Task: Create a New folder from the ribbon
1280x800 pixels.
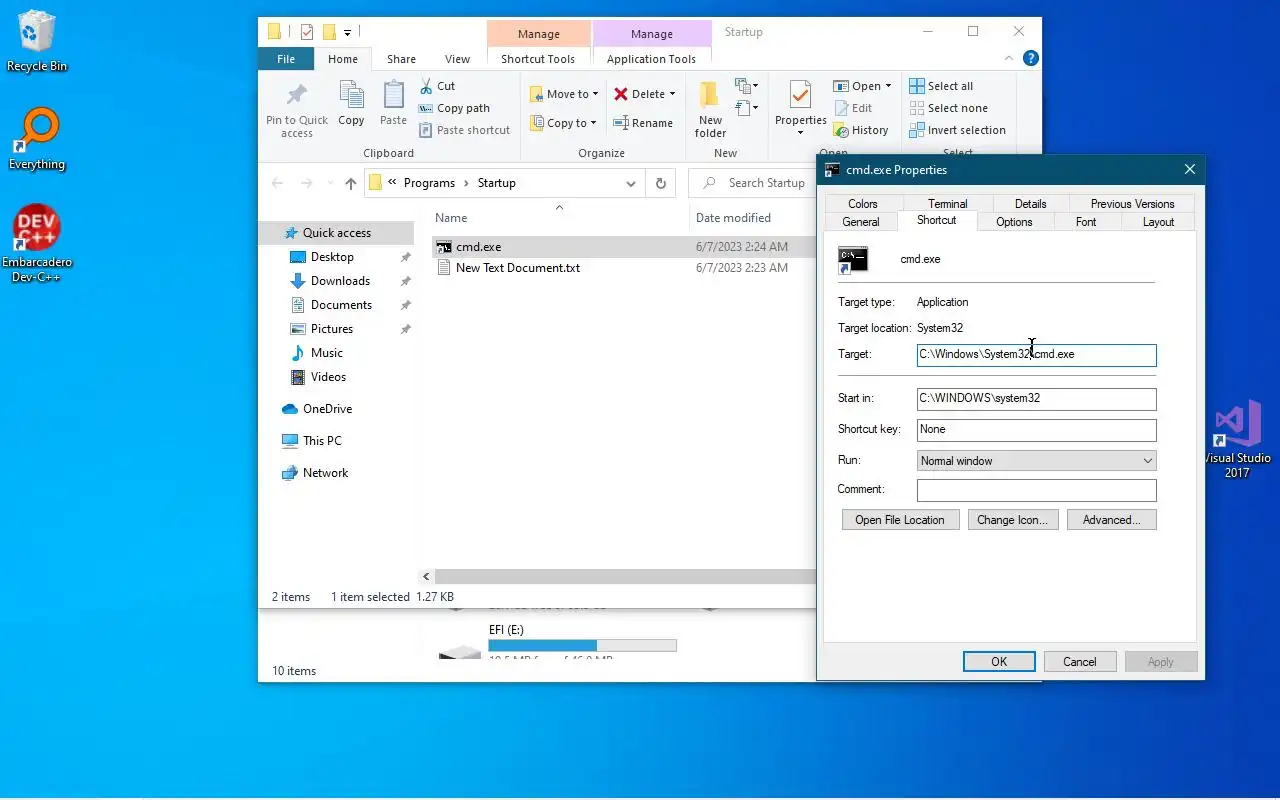Action: pos(710,109)
